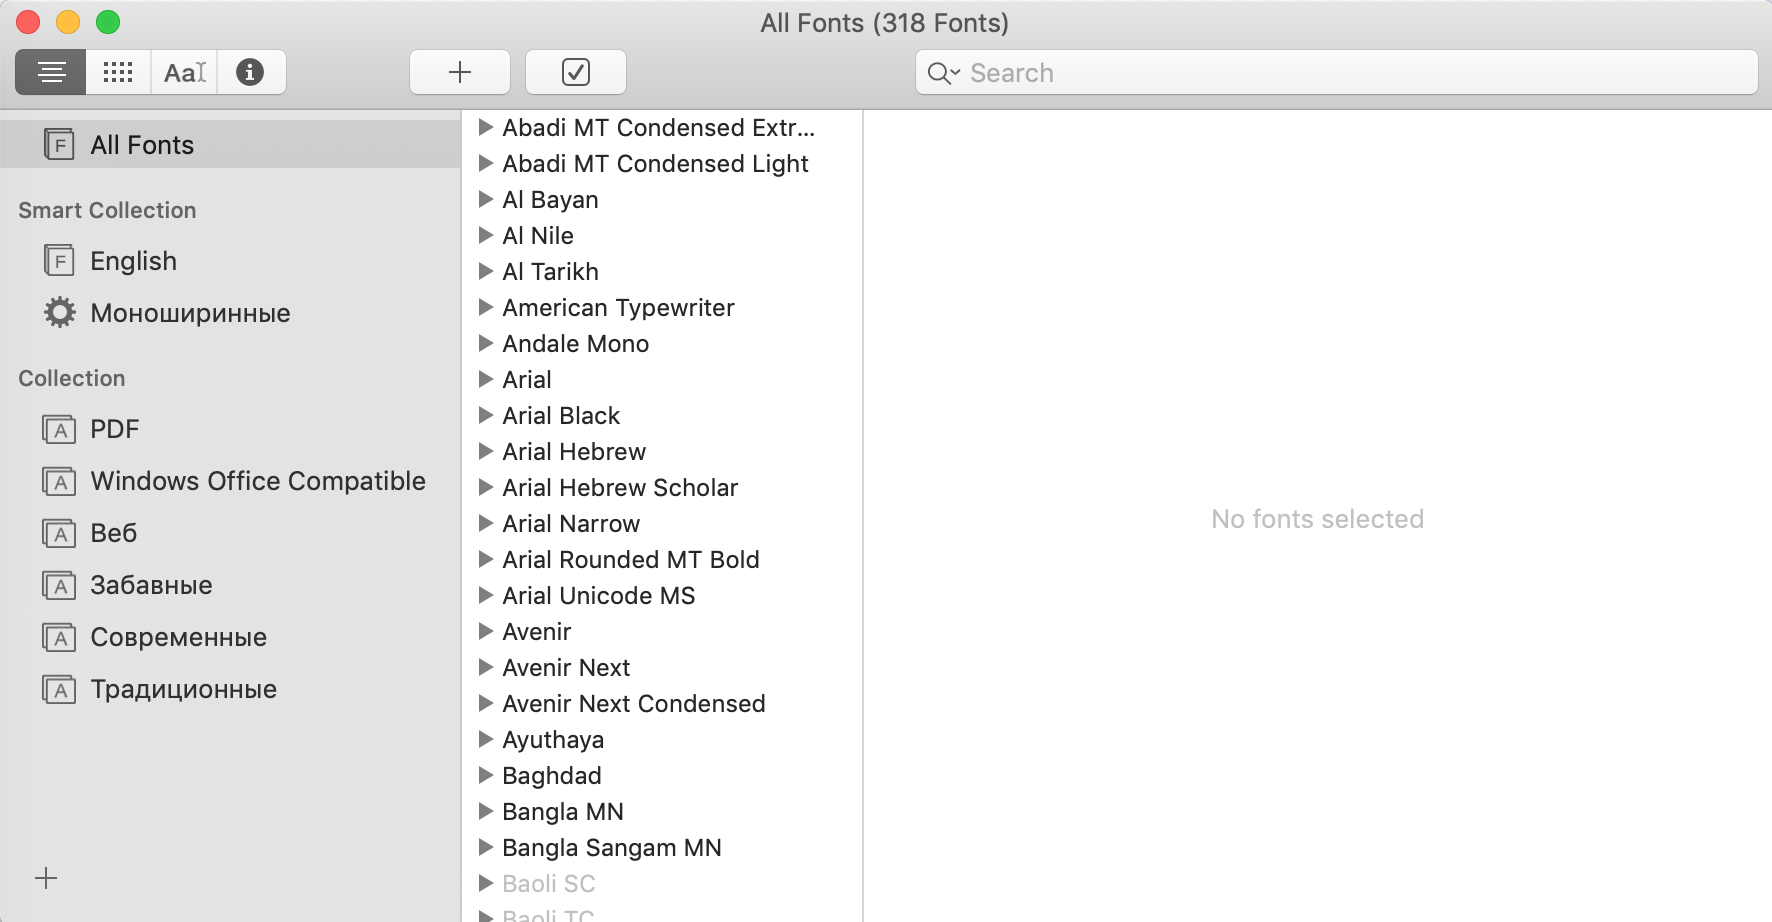Select Моноширинные smart collection
1772x922 pixels.
click(x=230, y=313)
